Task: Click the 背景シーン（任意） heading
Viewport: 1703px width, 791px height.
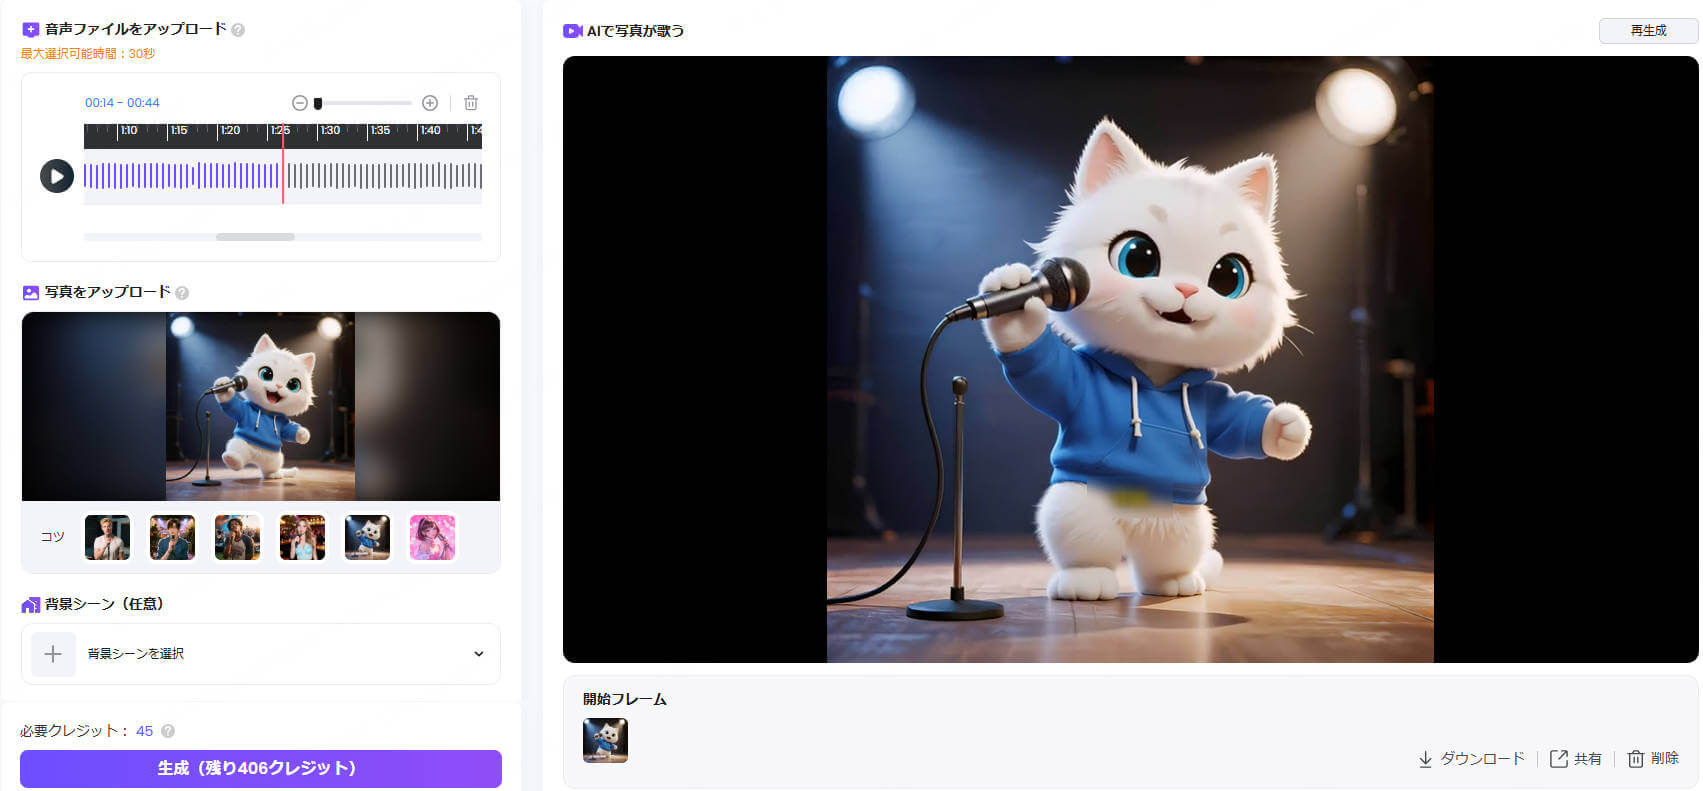Action: pyautogui.click(x=104, y=604)
